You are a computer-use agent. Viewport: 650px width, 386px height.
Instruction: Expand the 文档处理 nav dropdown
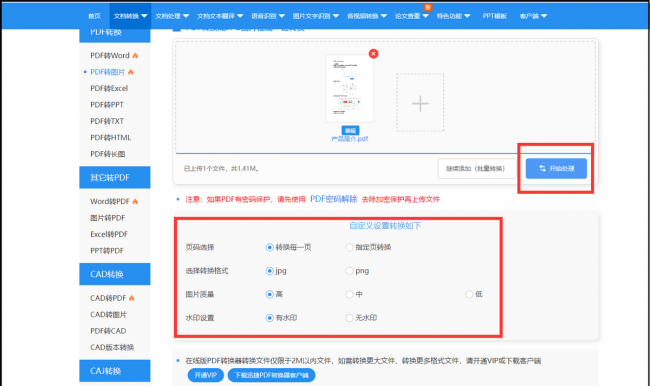coord(172,16)
